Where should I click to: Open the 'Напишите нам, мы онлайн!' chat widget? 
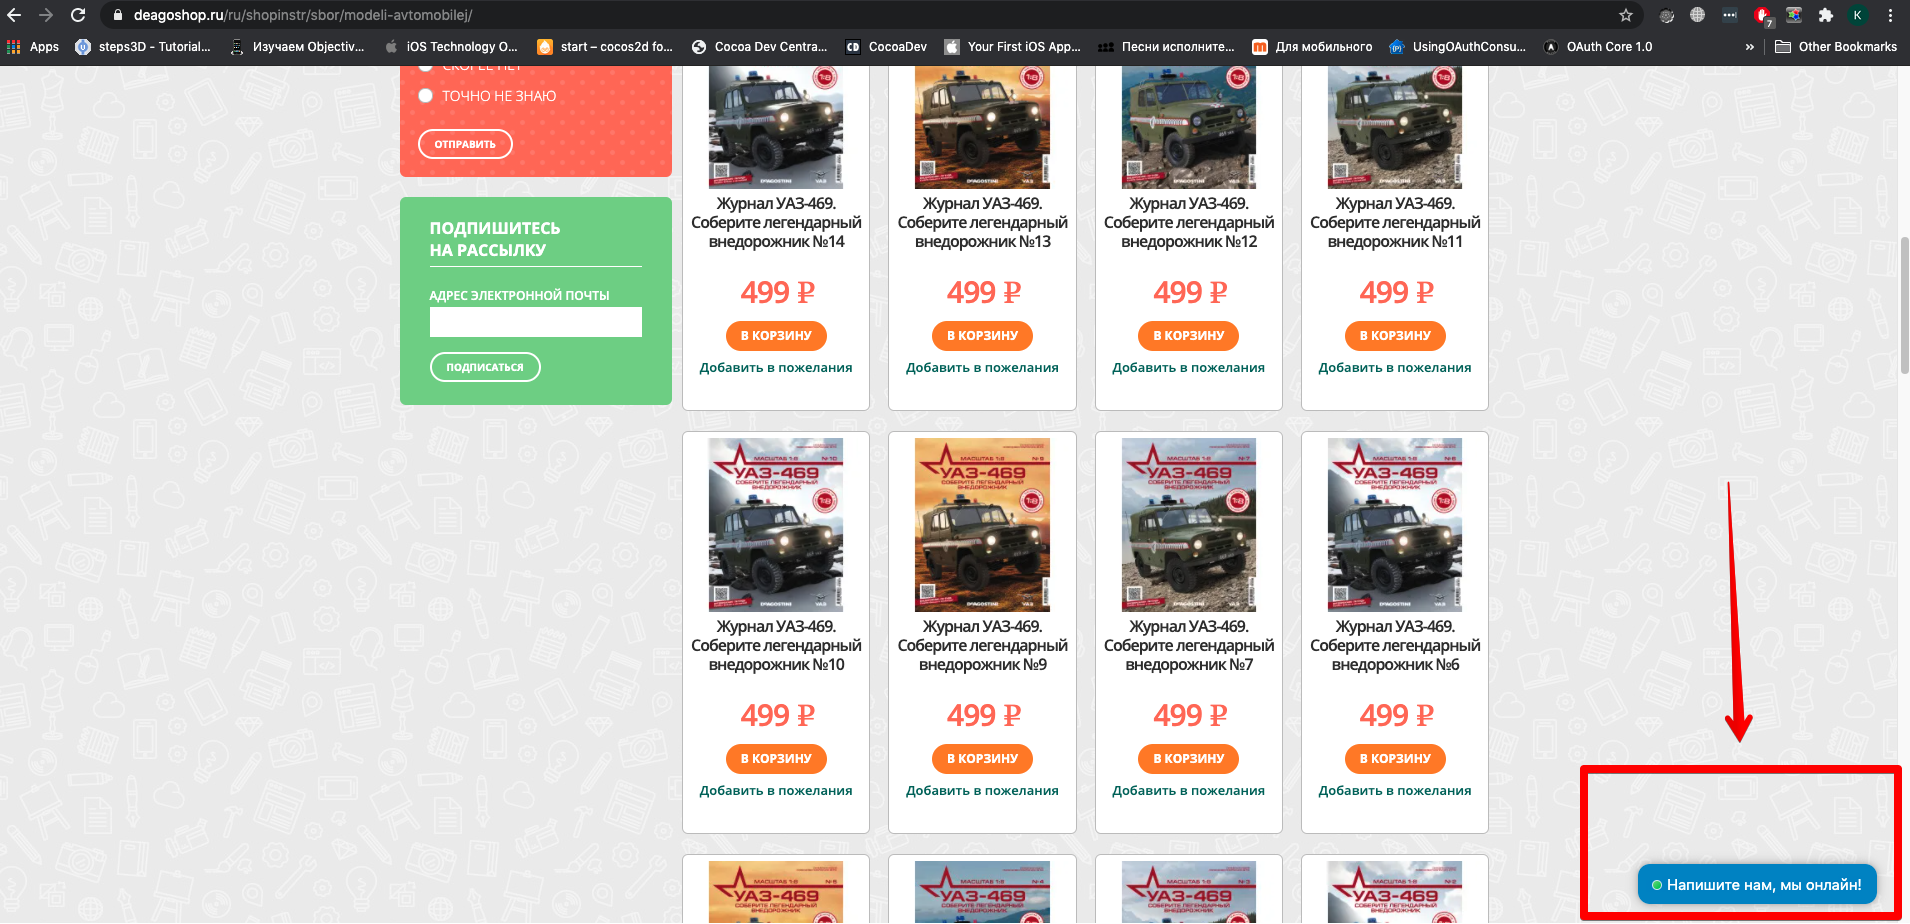(x=1756, y=885)
